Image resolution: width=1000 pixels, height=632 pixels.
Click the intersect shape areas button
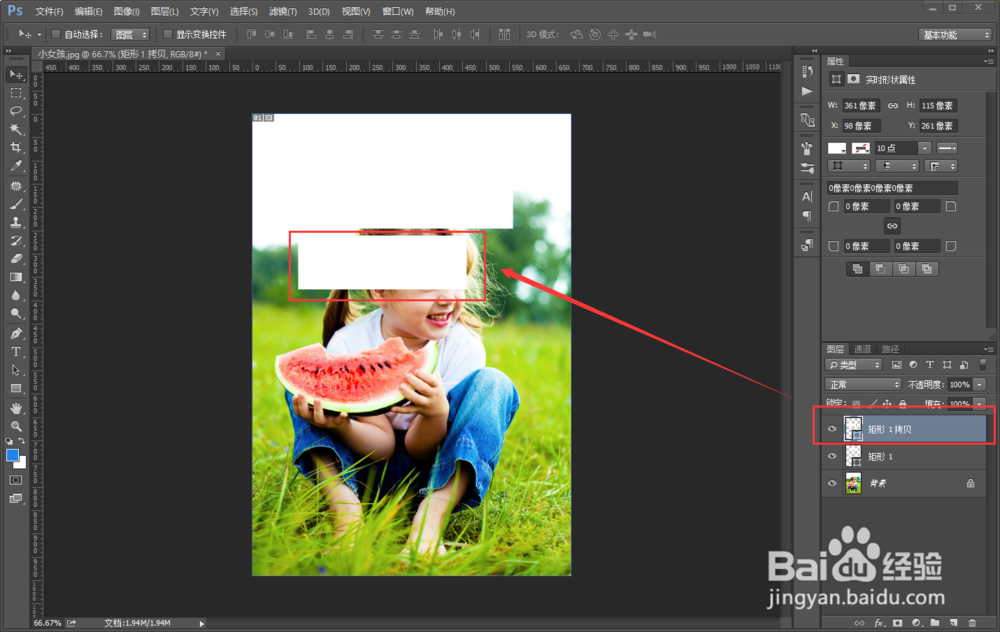click(x=904, y=269)
